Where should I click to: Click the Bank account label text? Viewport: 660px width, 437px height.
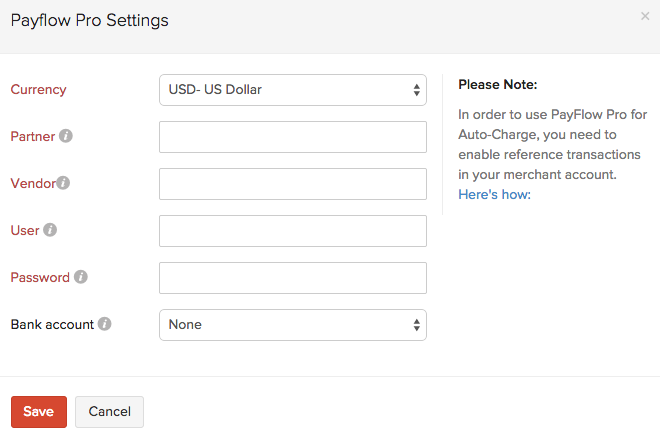tap(52, 324)
